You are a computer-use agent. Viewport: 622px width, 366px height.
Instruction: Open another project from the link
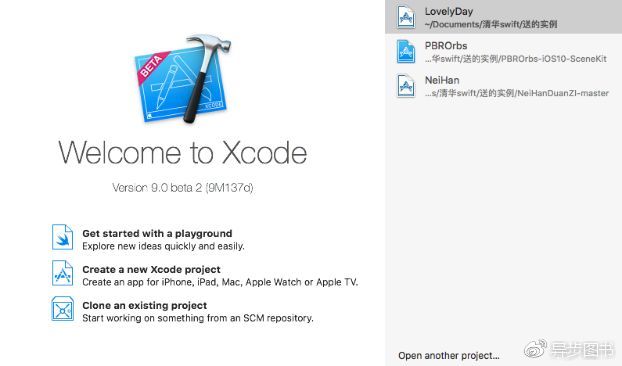(449, 356)
